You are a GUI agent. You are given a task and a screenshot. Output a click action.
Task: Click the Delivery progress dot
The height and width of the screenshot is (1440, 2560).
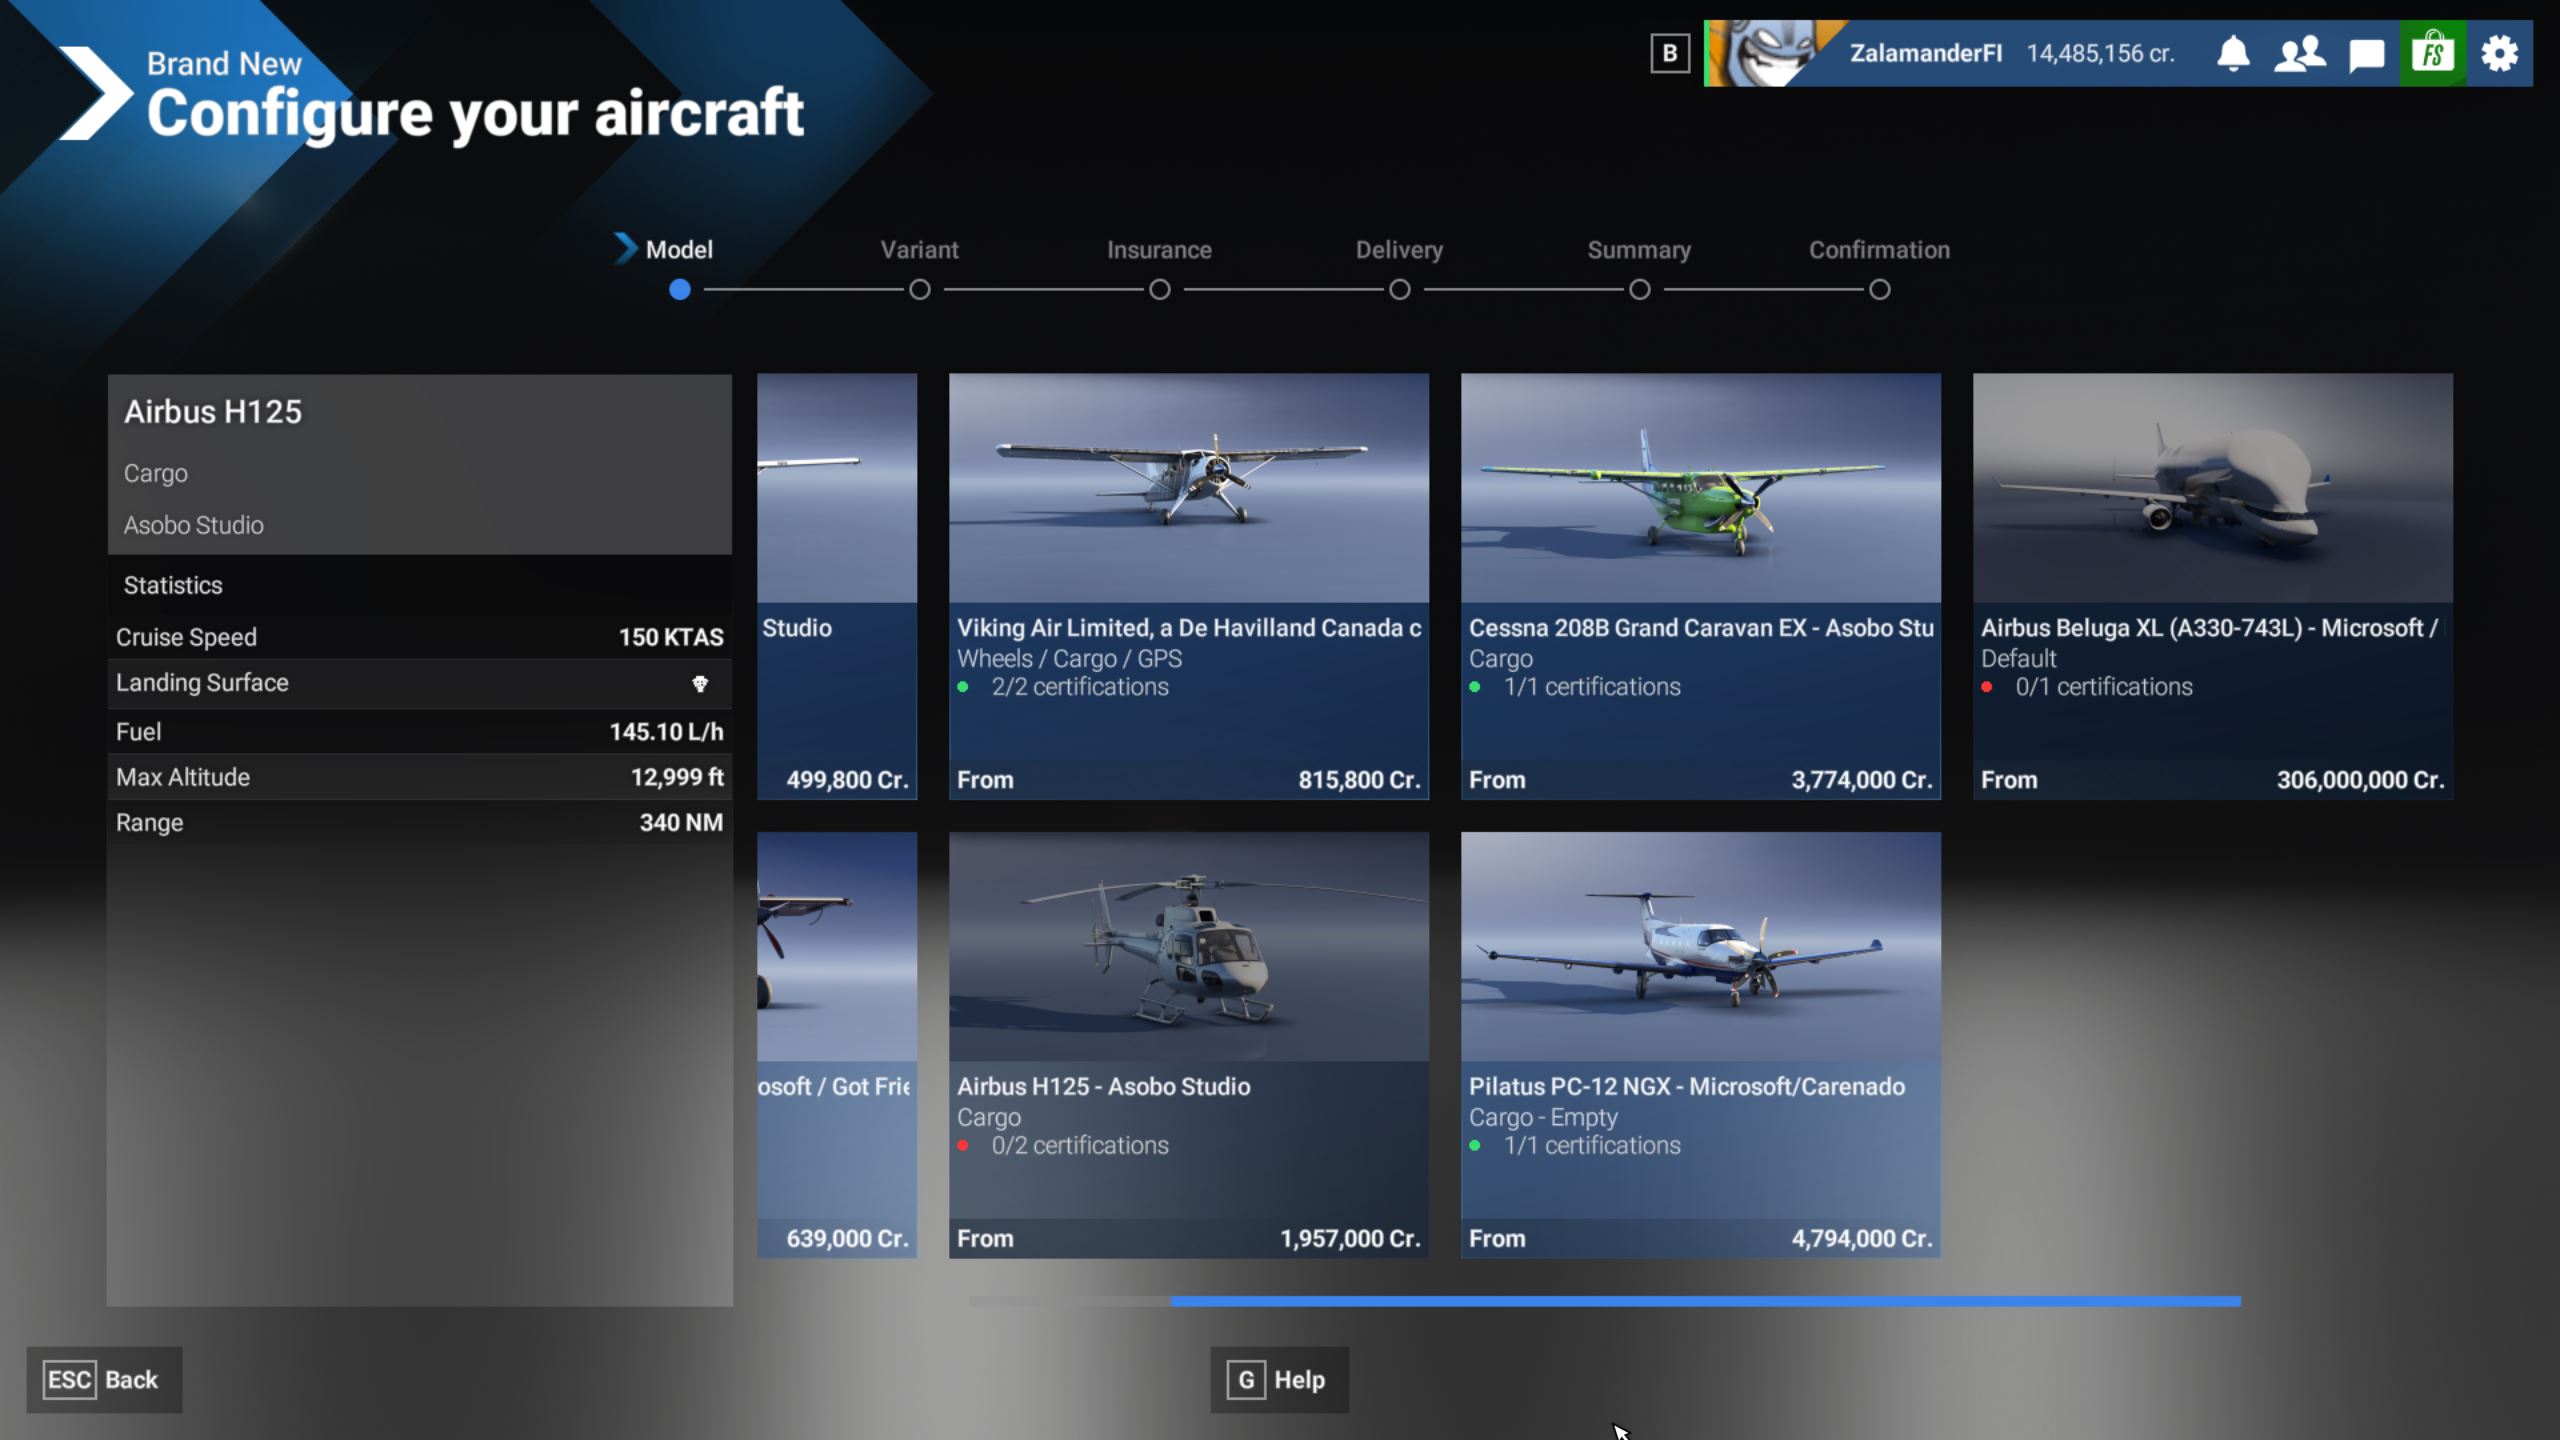coord(1400,290)
